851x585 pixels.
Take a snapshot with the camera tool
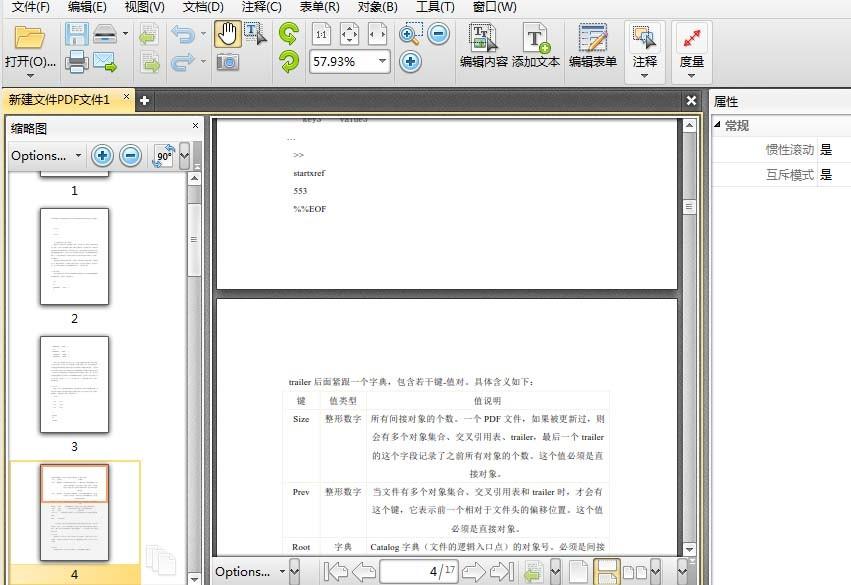tap(229, 61)
